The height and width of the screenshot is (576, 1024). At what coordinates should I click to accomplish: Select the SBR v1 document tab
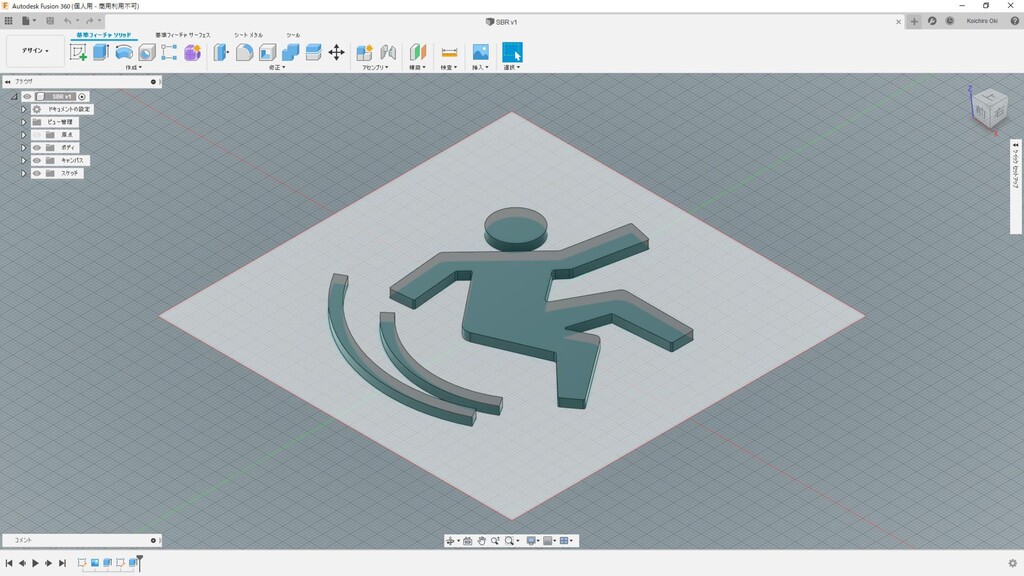click(502, 22)
